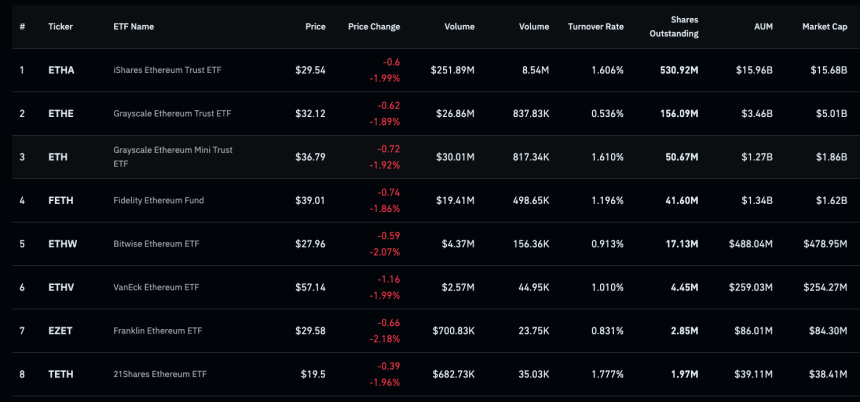Click the Price column header
Viewport: 860px width, 402px height.
point(315,26)
